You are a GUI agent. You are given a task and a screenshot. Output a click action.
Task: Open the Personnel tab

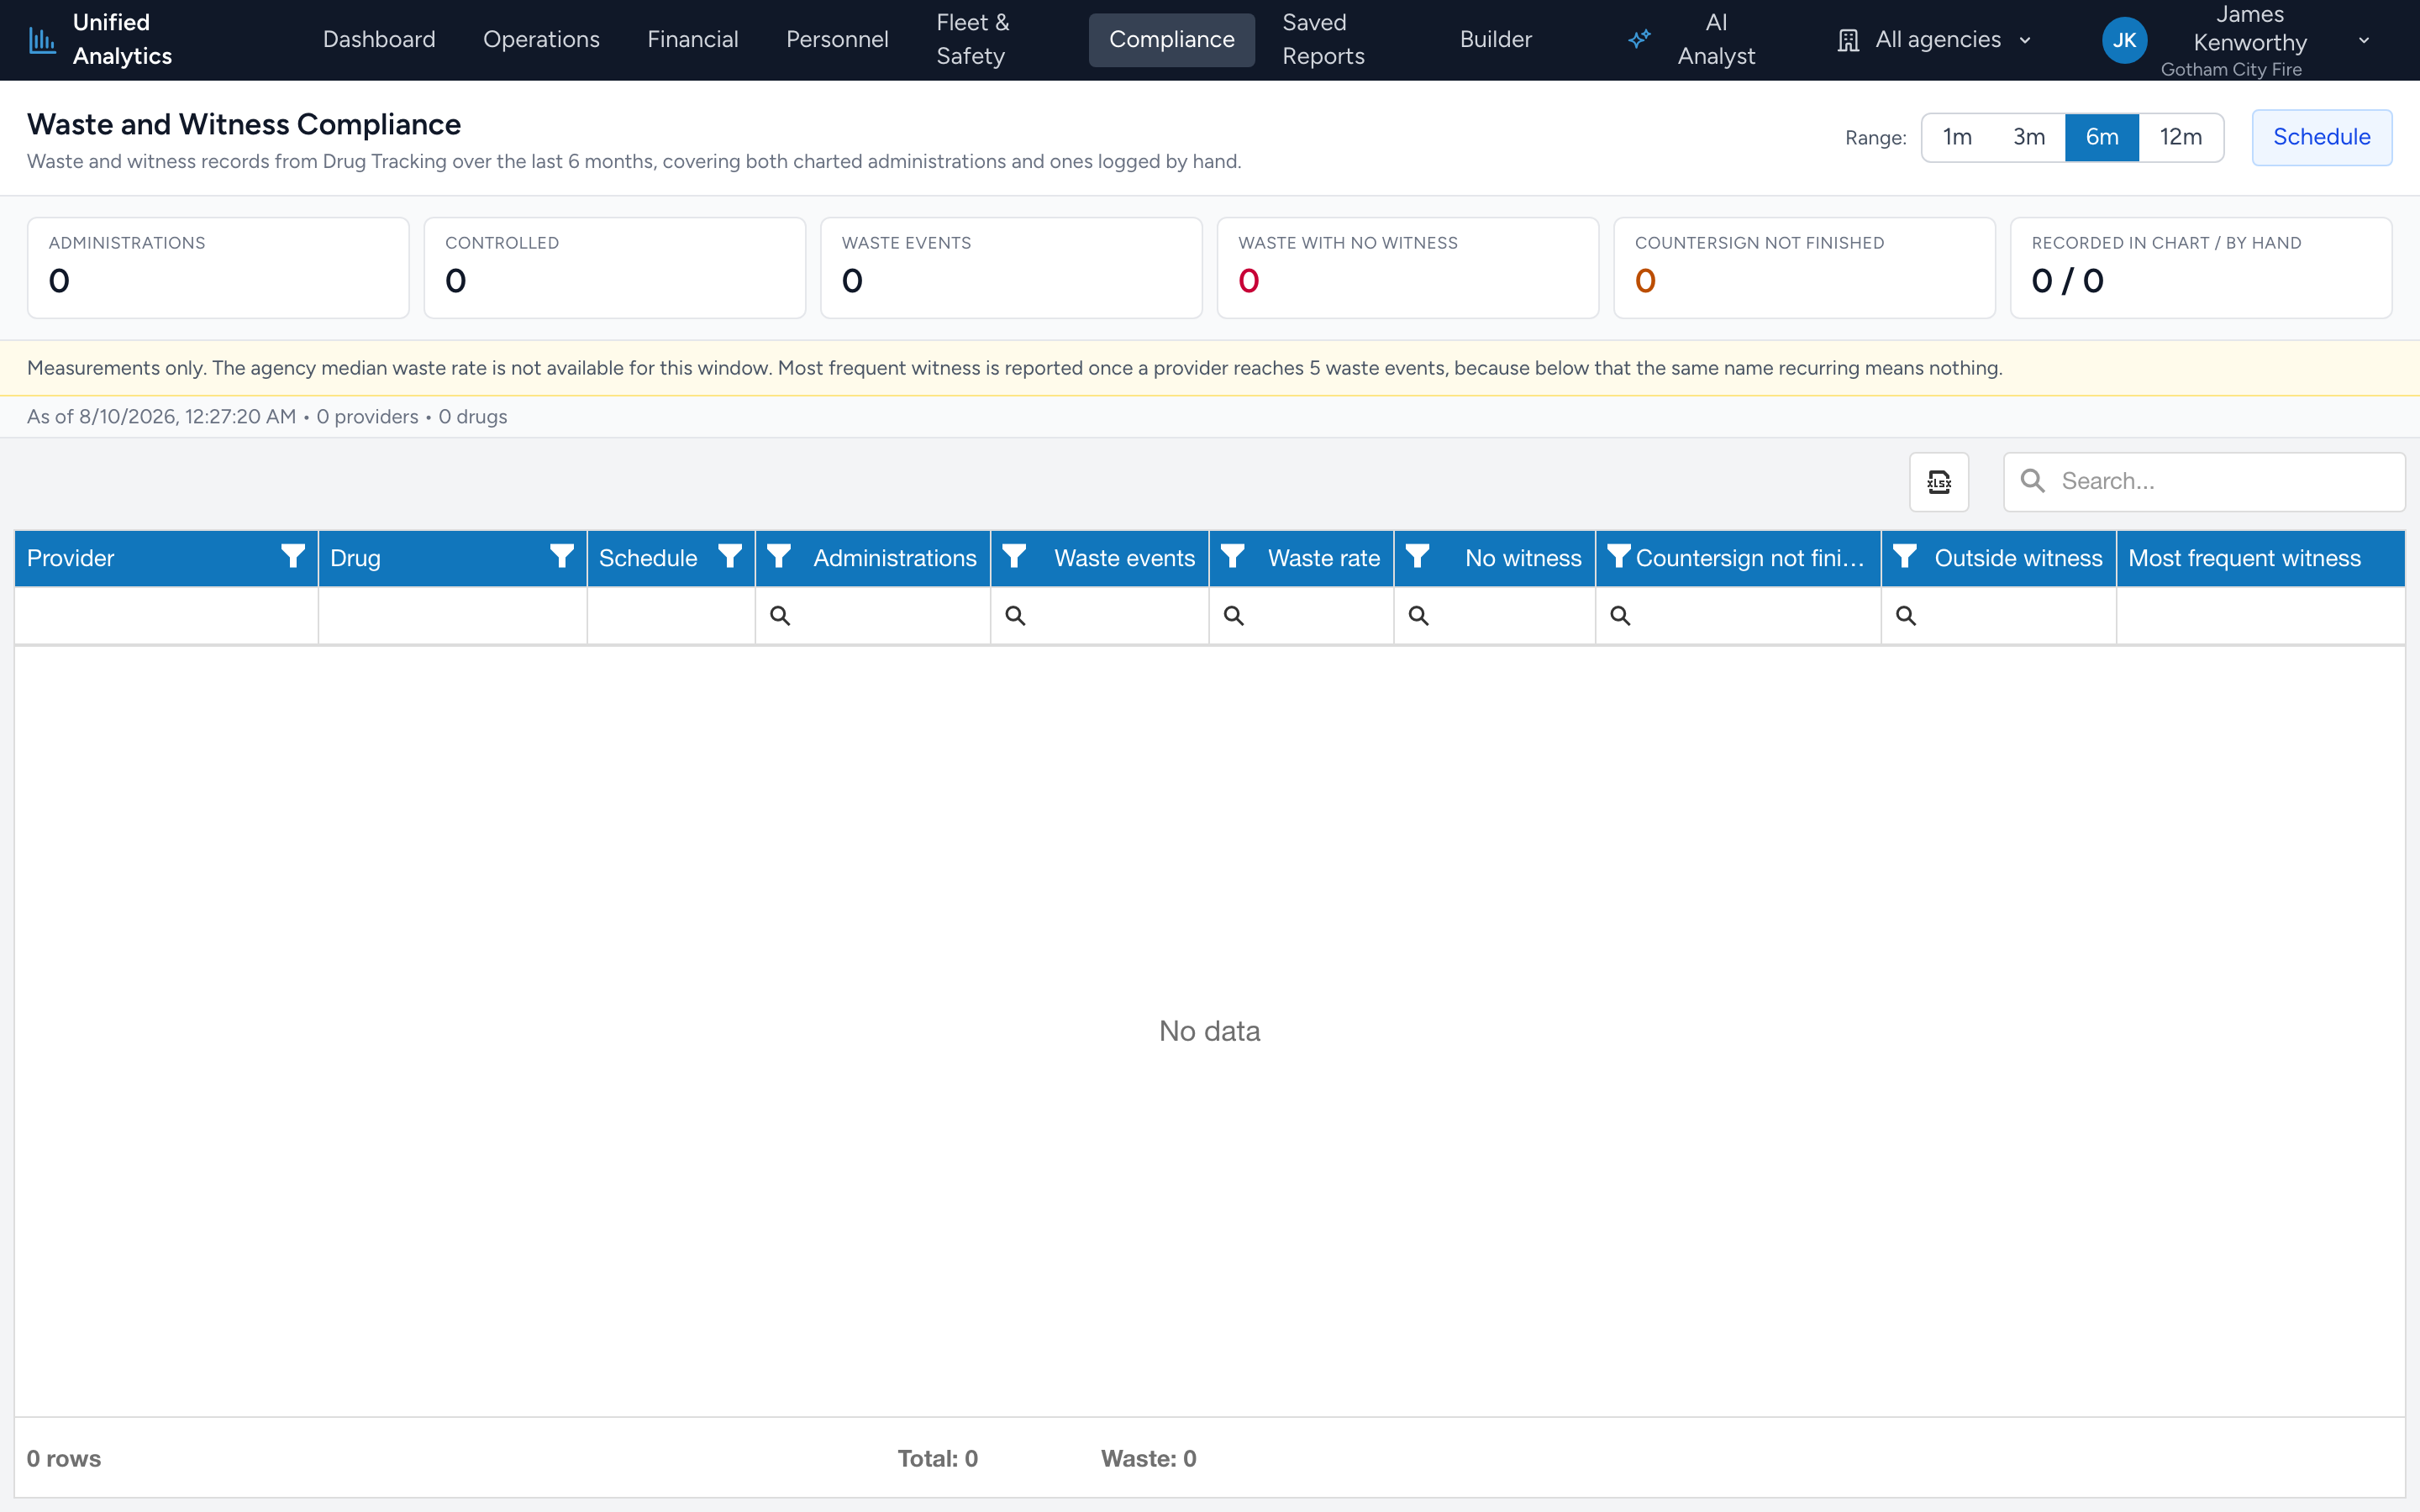(837, 40)
